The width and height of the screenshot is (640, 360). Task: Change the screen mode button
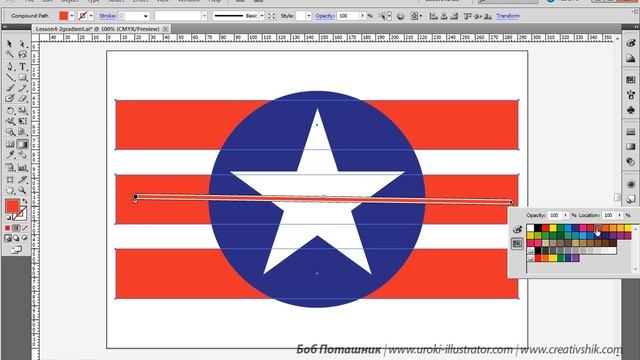[16, 250]
